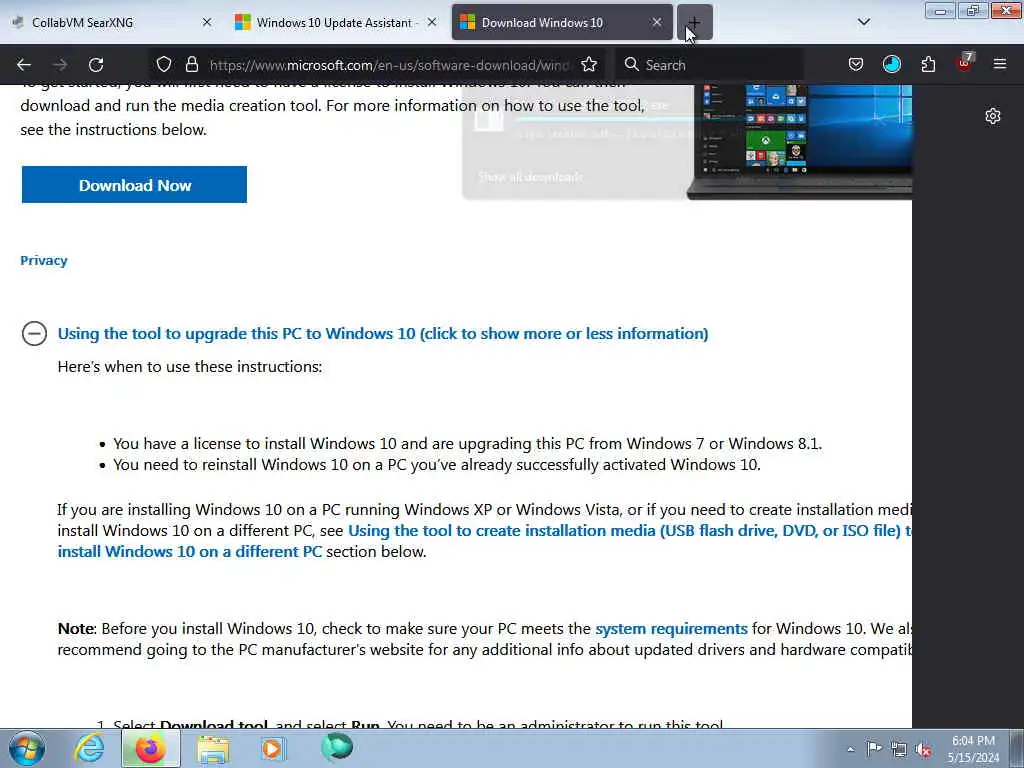Click the blue circular downloads progress icon
The height and width of the screenshot is (768, 1024).
pyautogui.click(x=891, y=64)
